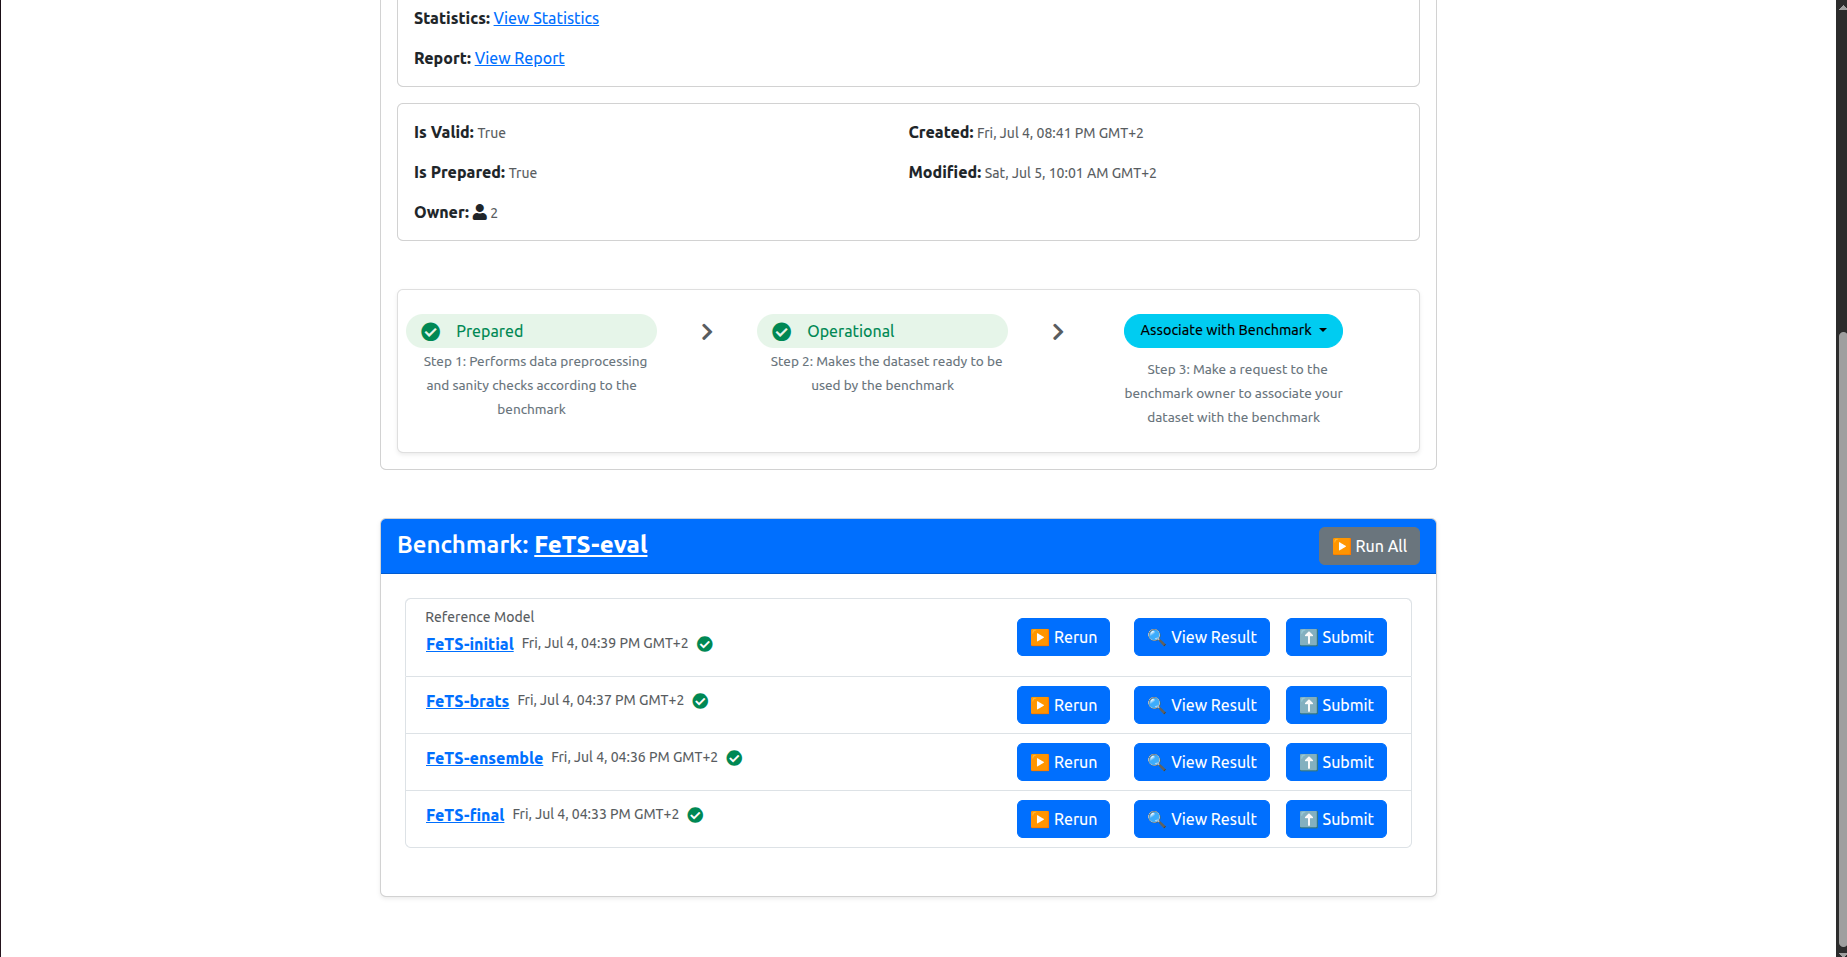
Task: Click the FeTS-ensemble success check icon
Action: point(734,758)
